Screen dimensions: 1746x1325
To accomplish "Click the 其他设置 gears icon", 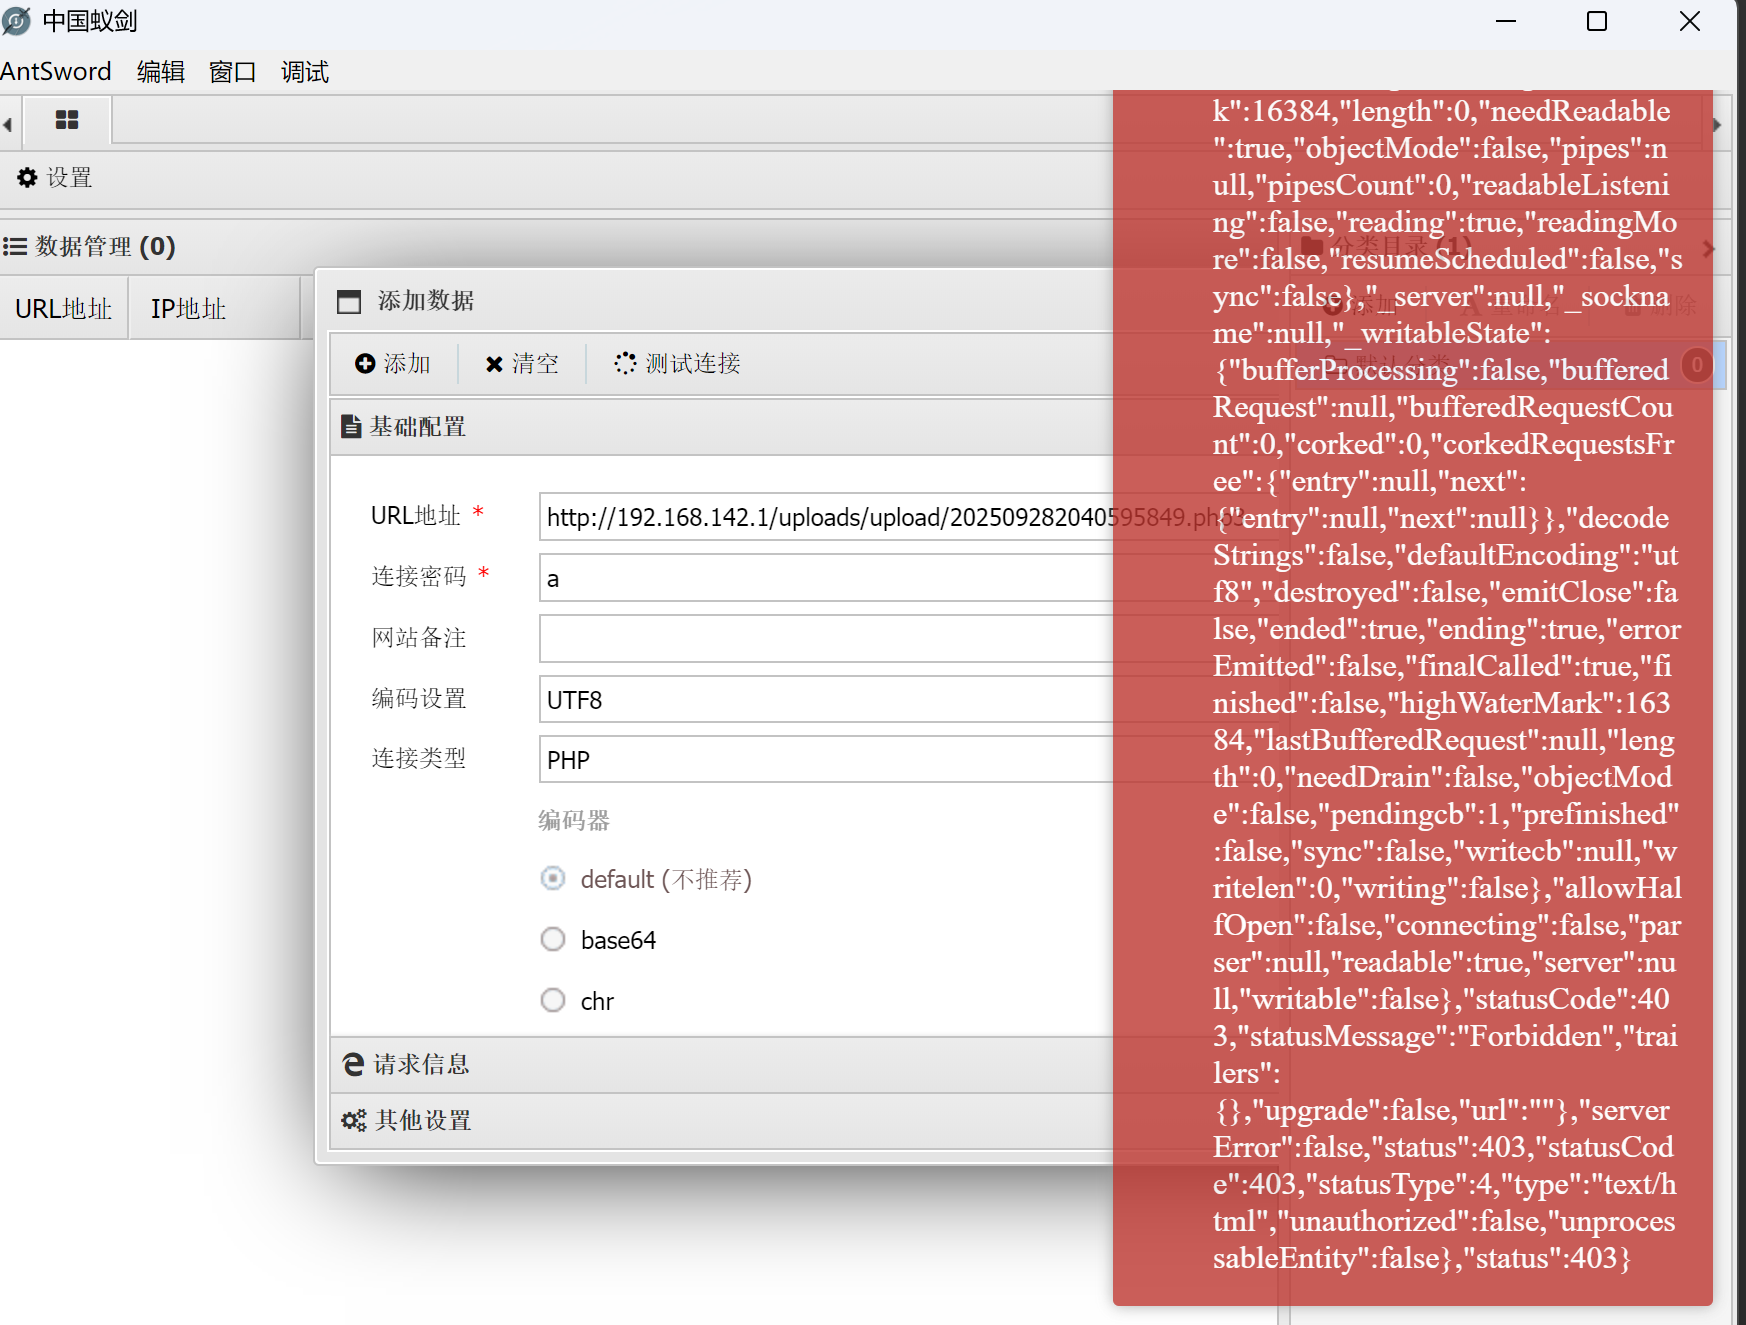I will tap(354, 1120).
